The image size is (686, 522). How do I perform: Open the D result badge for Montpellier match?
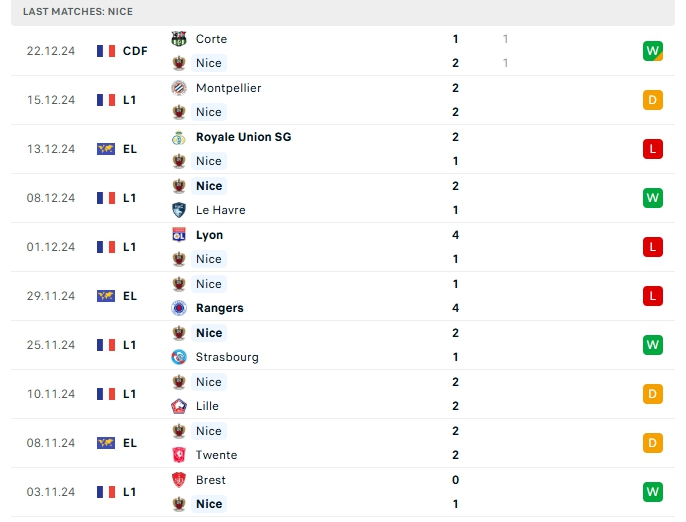[x=653, y=100]
